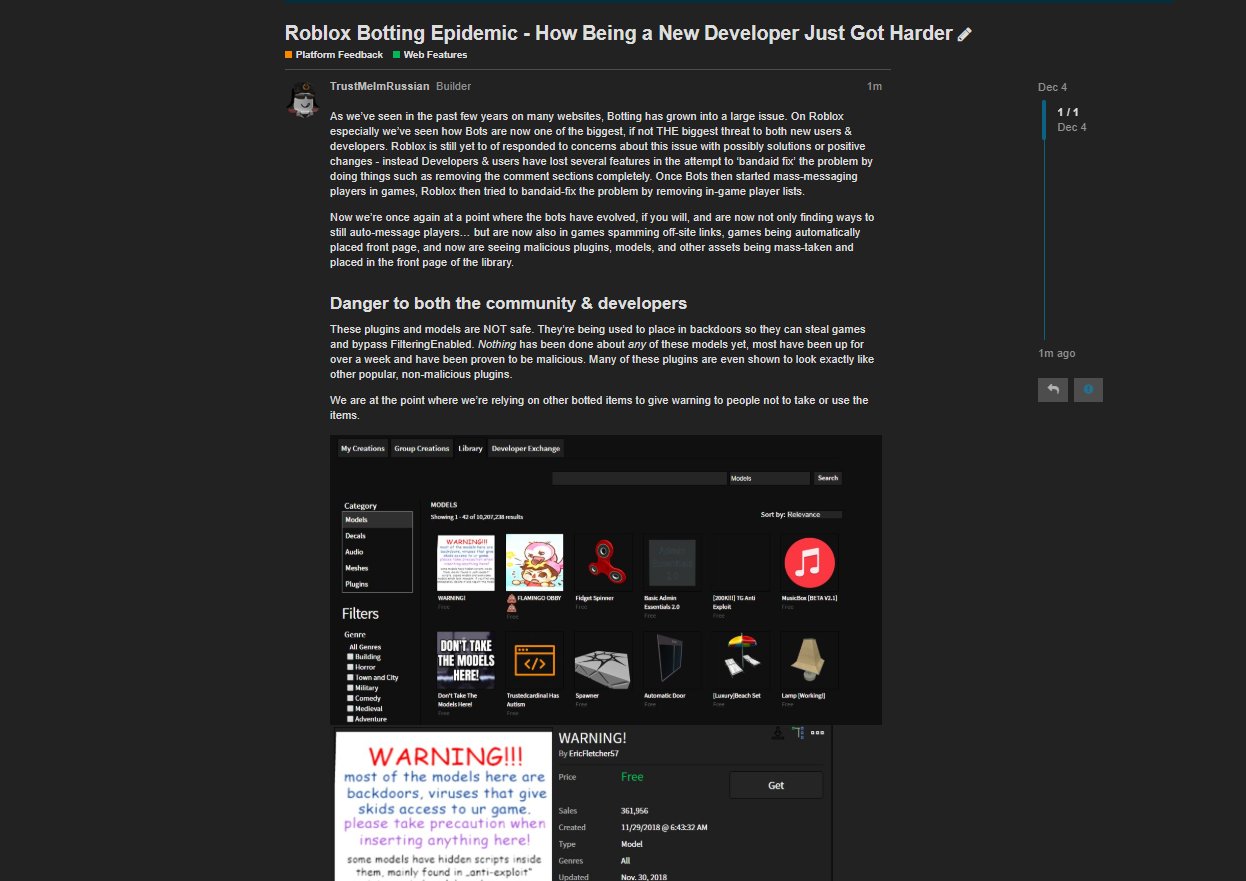Select the My Creations tab in embedded screenshot
The image size is (1246, 881).
[362, 448]
